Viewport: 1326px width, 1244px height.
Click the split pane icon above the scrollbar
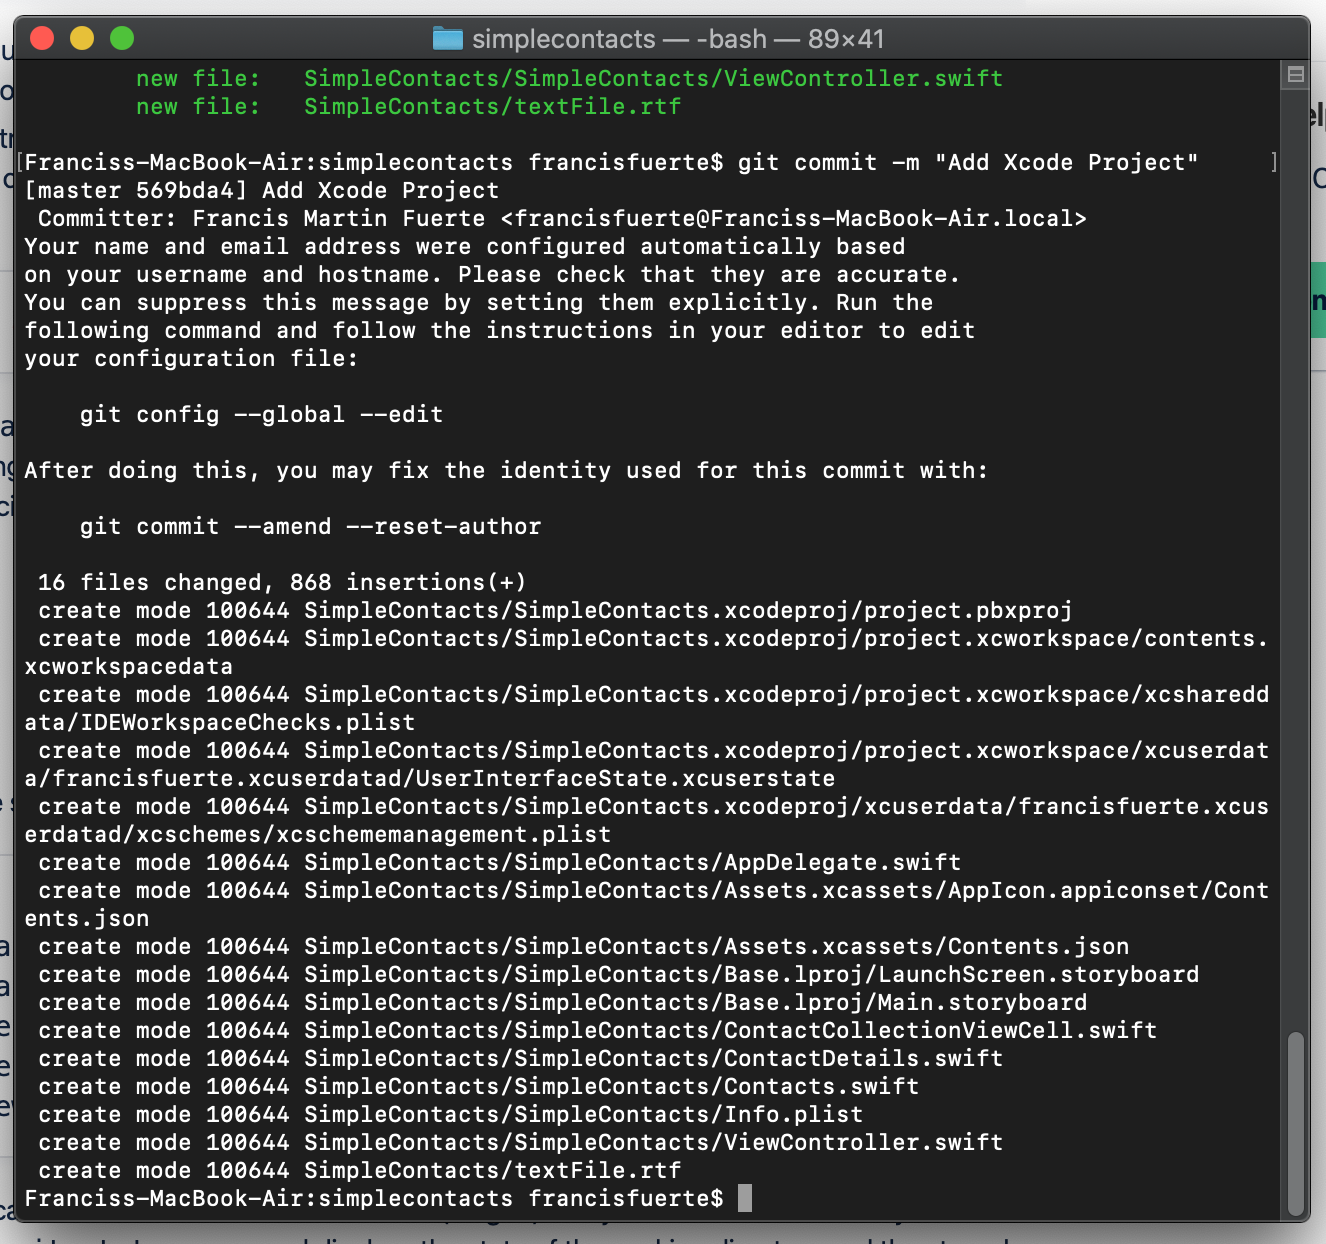(x=1296, y=74)
